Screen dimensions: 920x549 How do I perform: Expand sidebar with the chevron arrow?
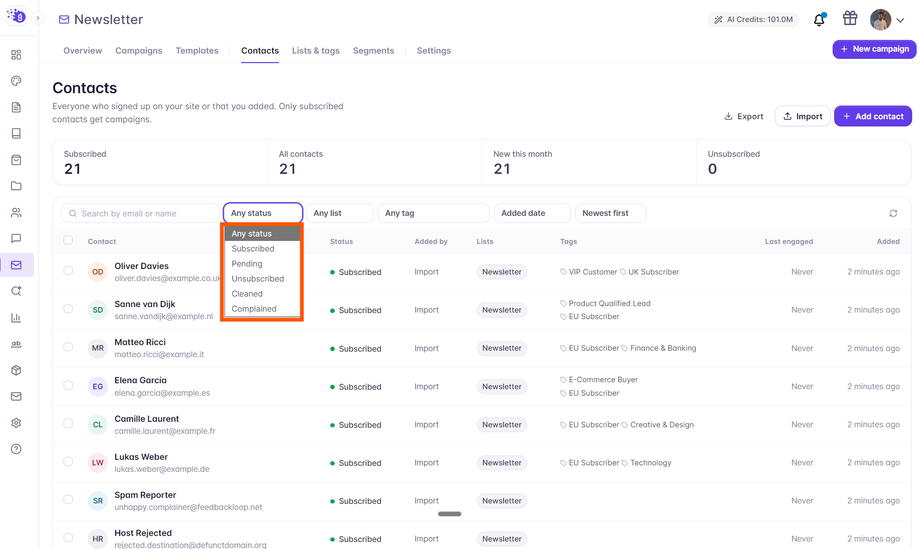38,18
